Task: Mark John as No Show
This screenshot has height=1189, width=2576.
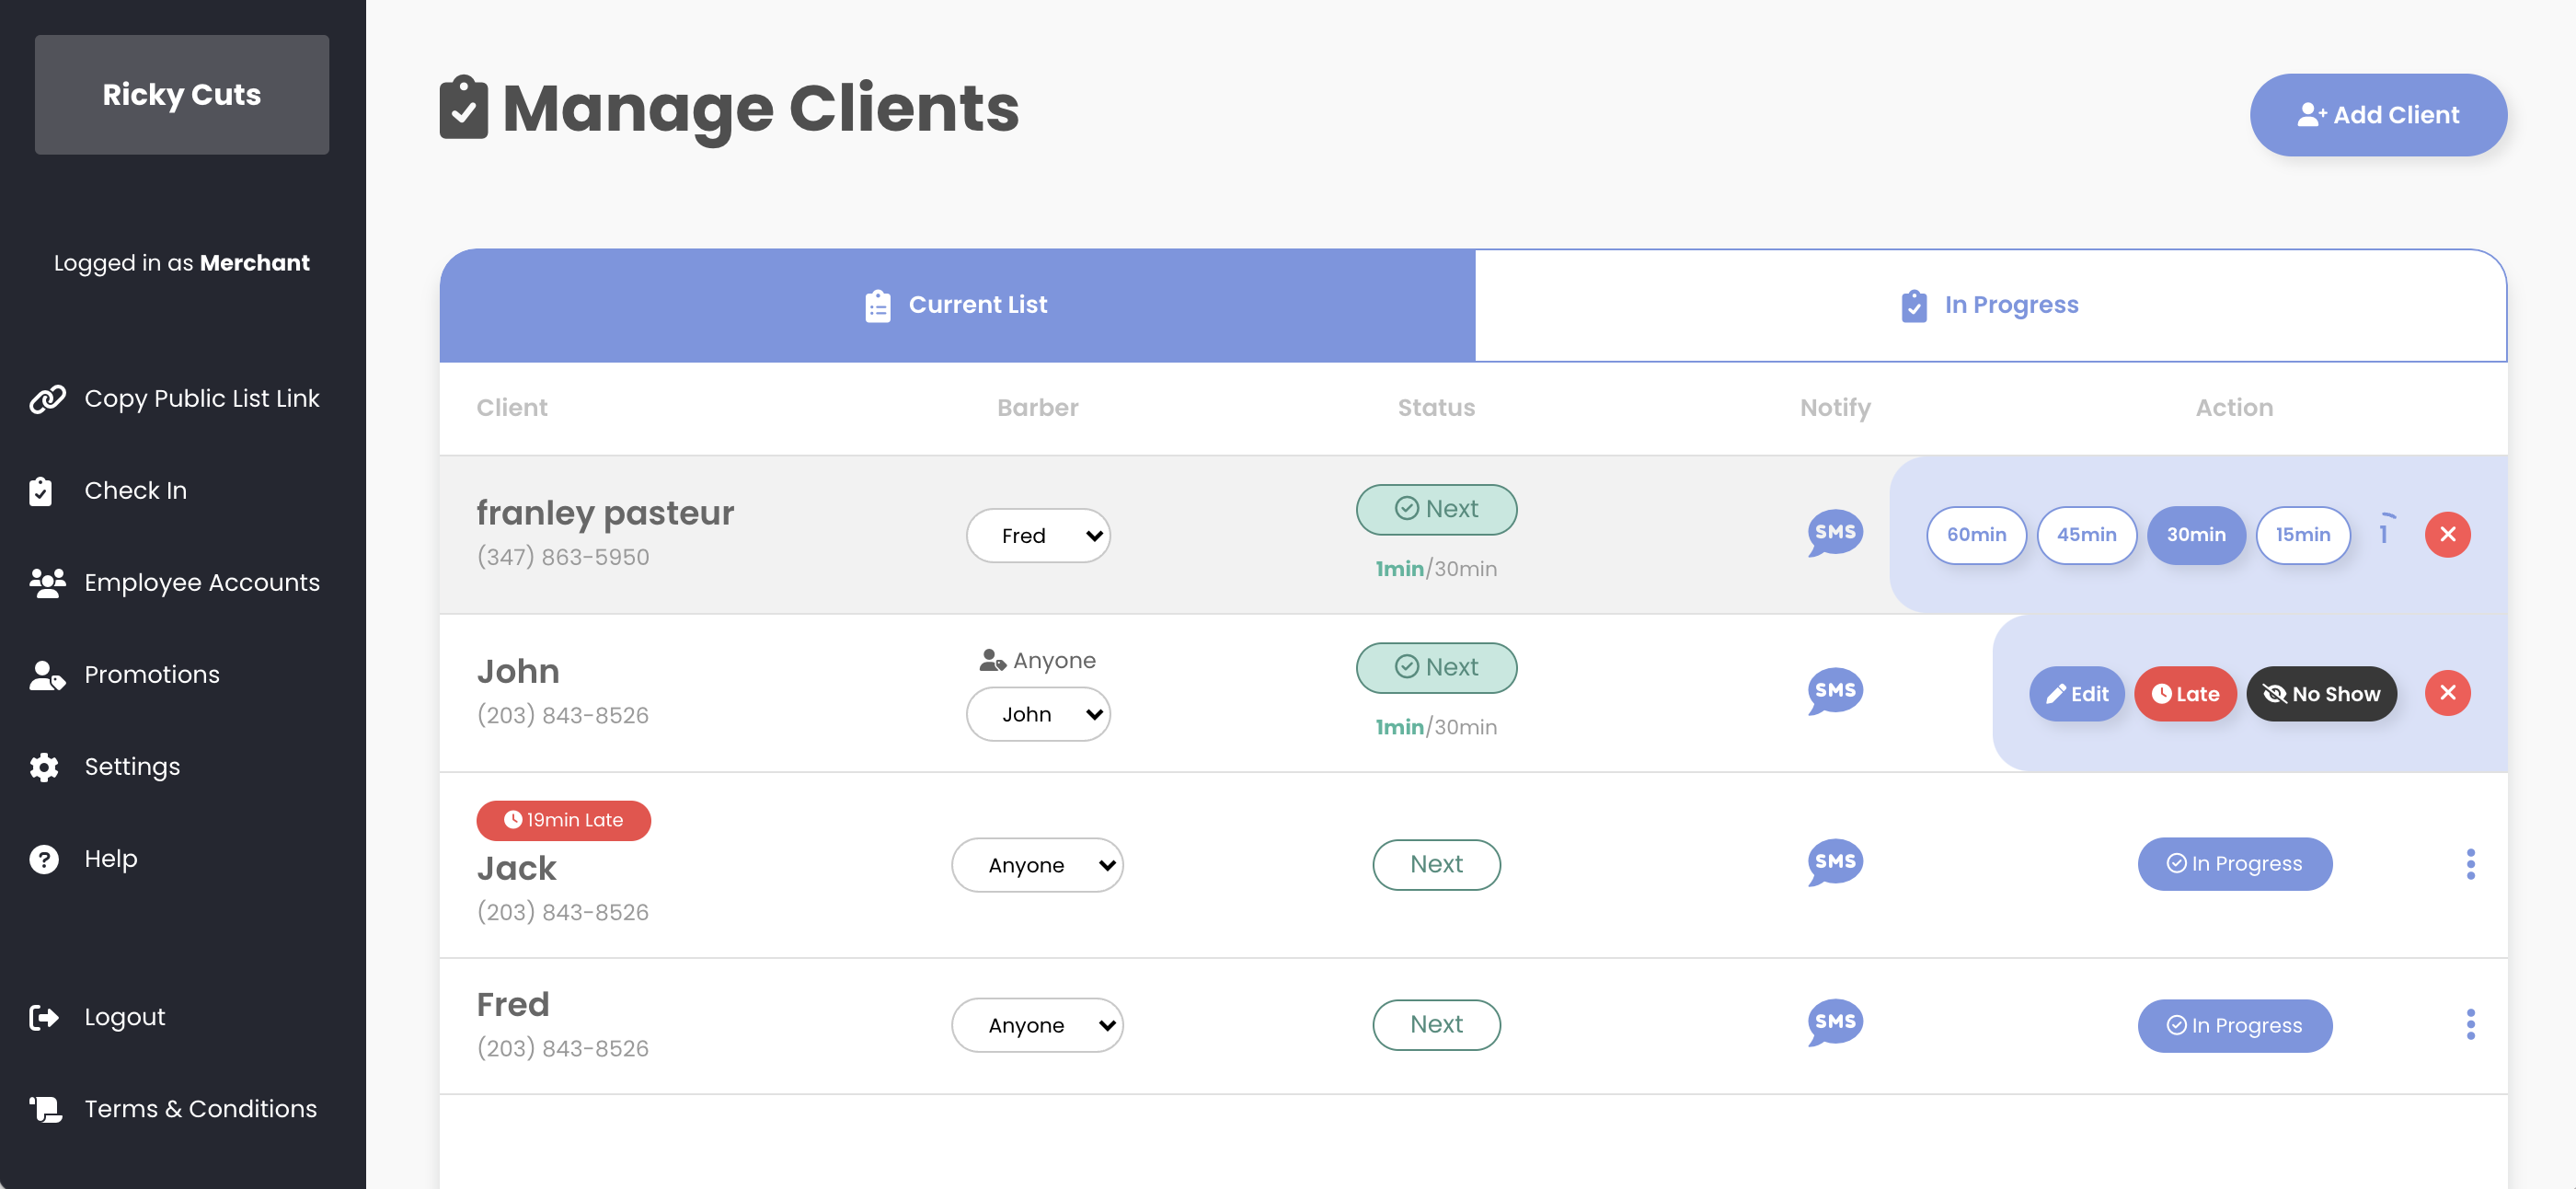Action: pos(2321,694)
